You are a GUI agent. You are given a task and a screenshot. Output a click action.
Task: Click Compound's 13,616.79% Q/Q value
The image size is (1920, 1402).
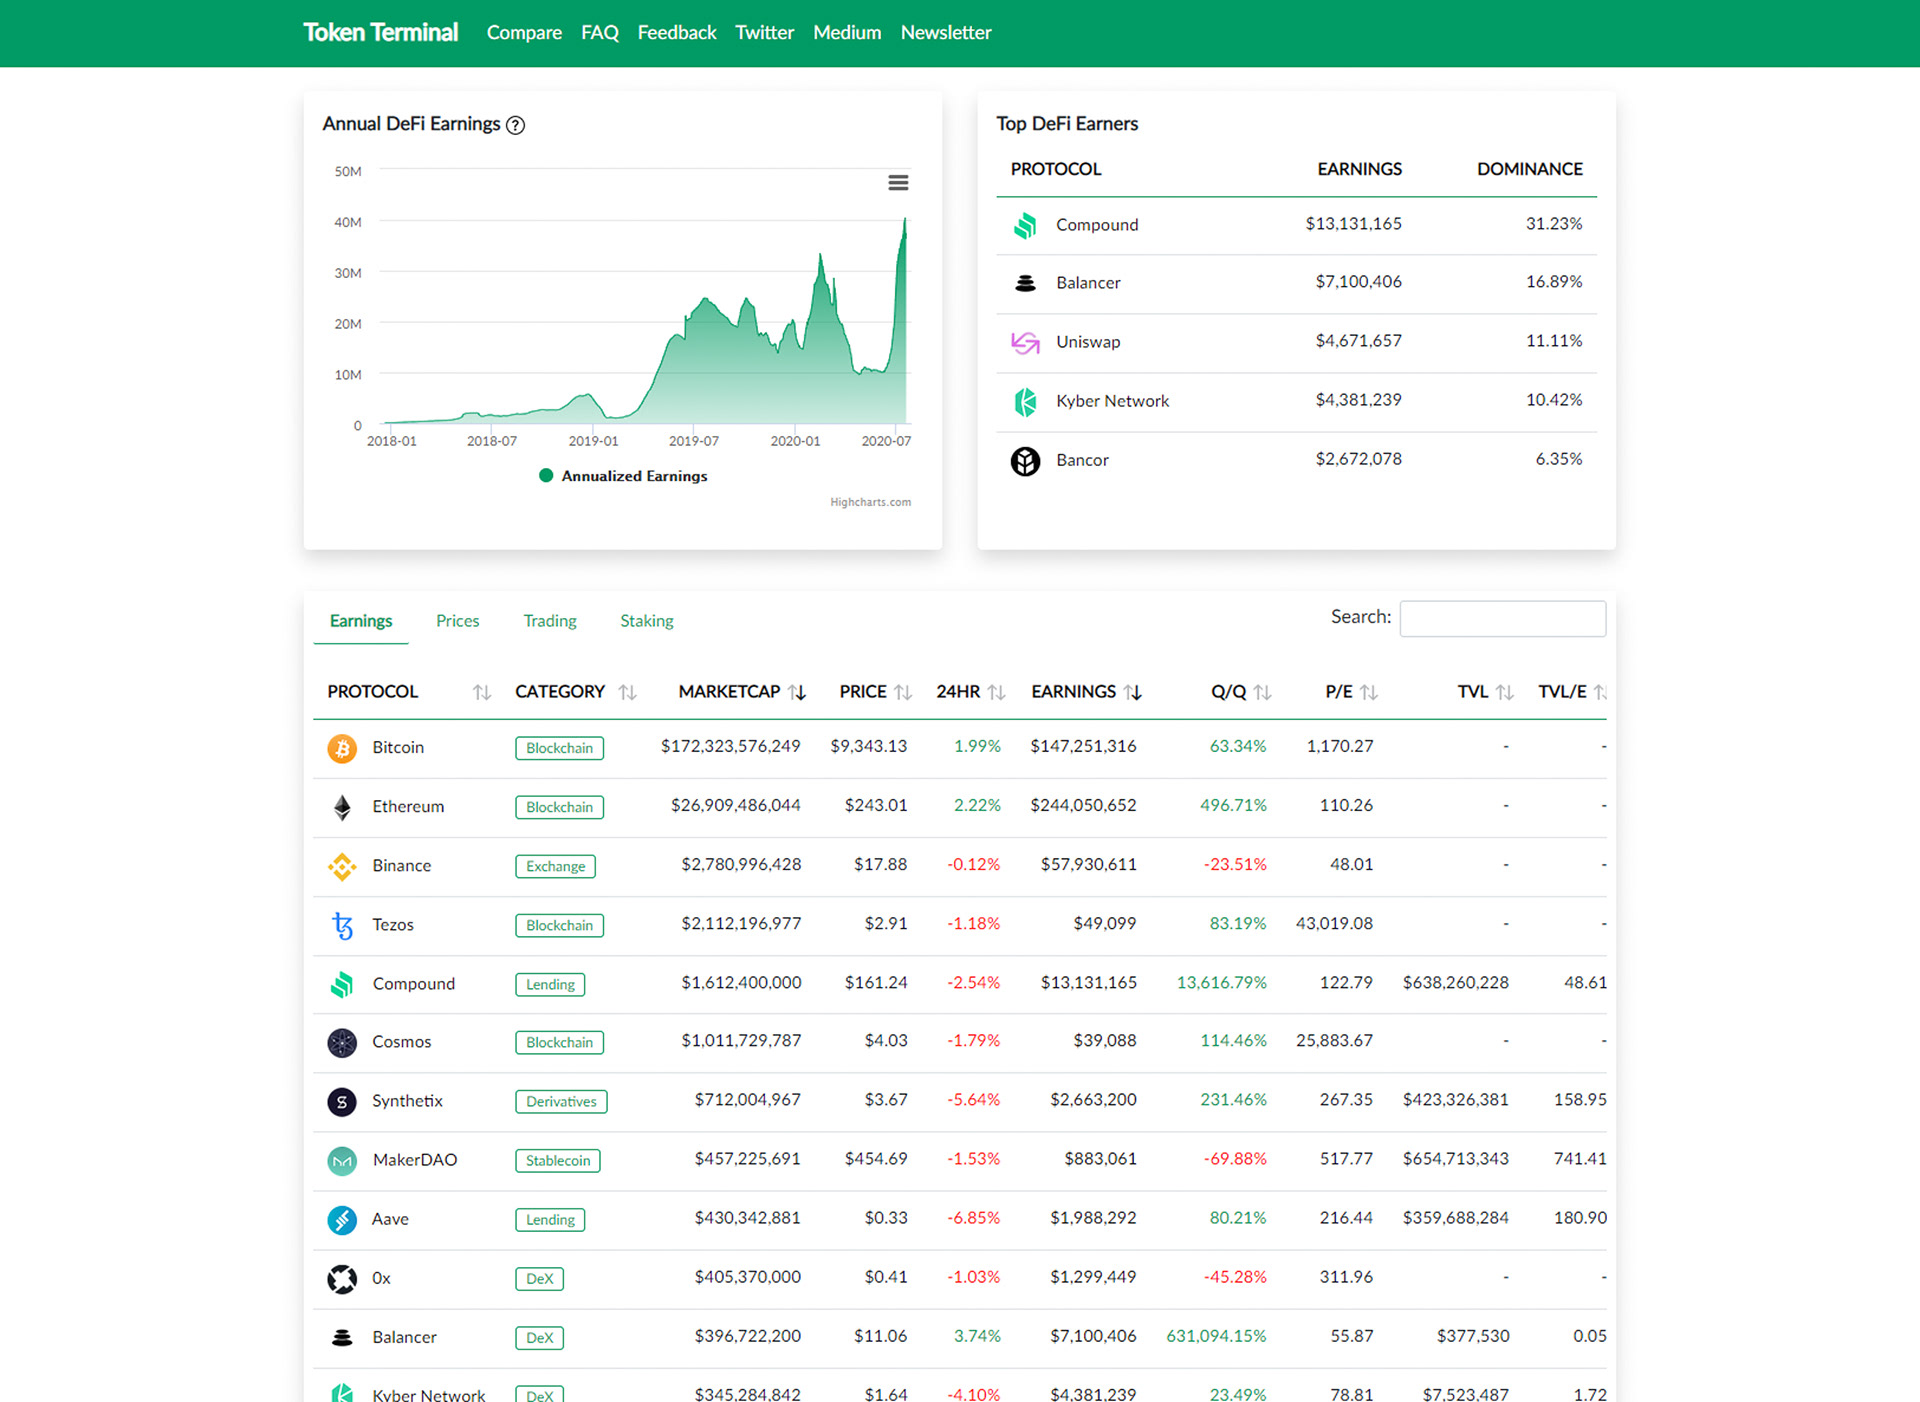coord(1221,983)
